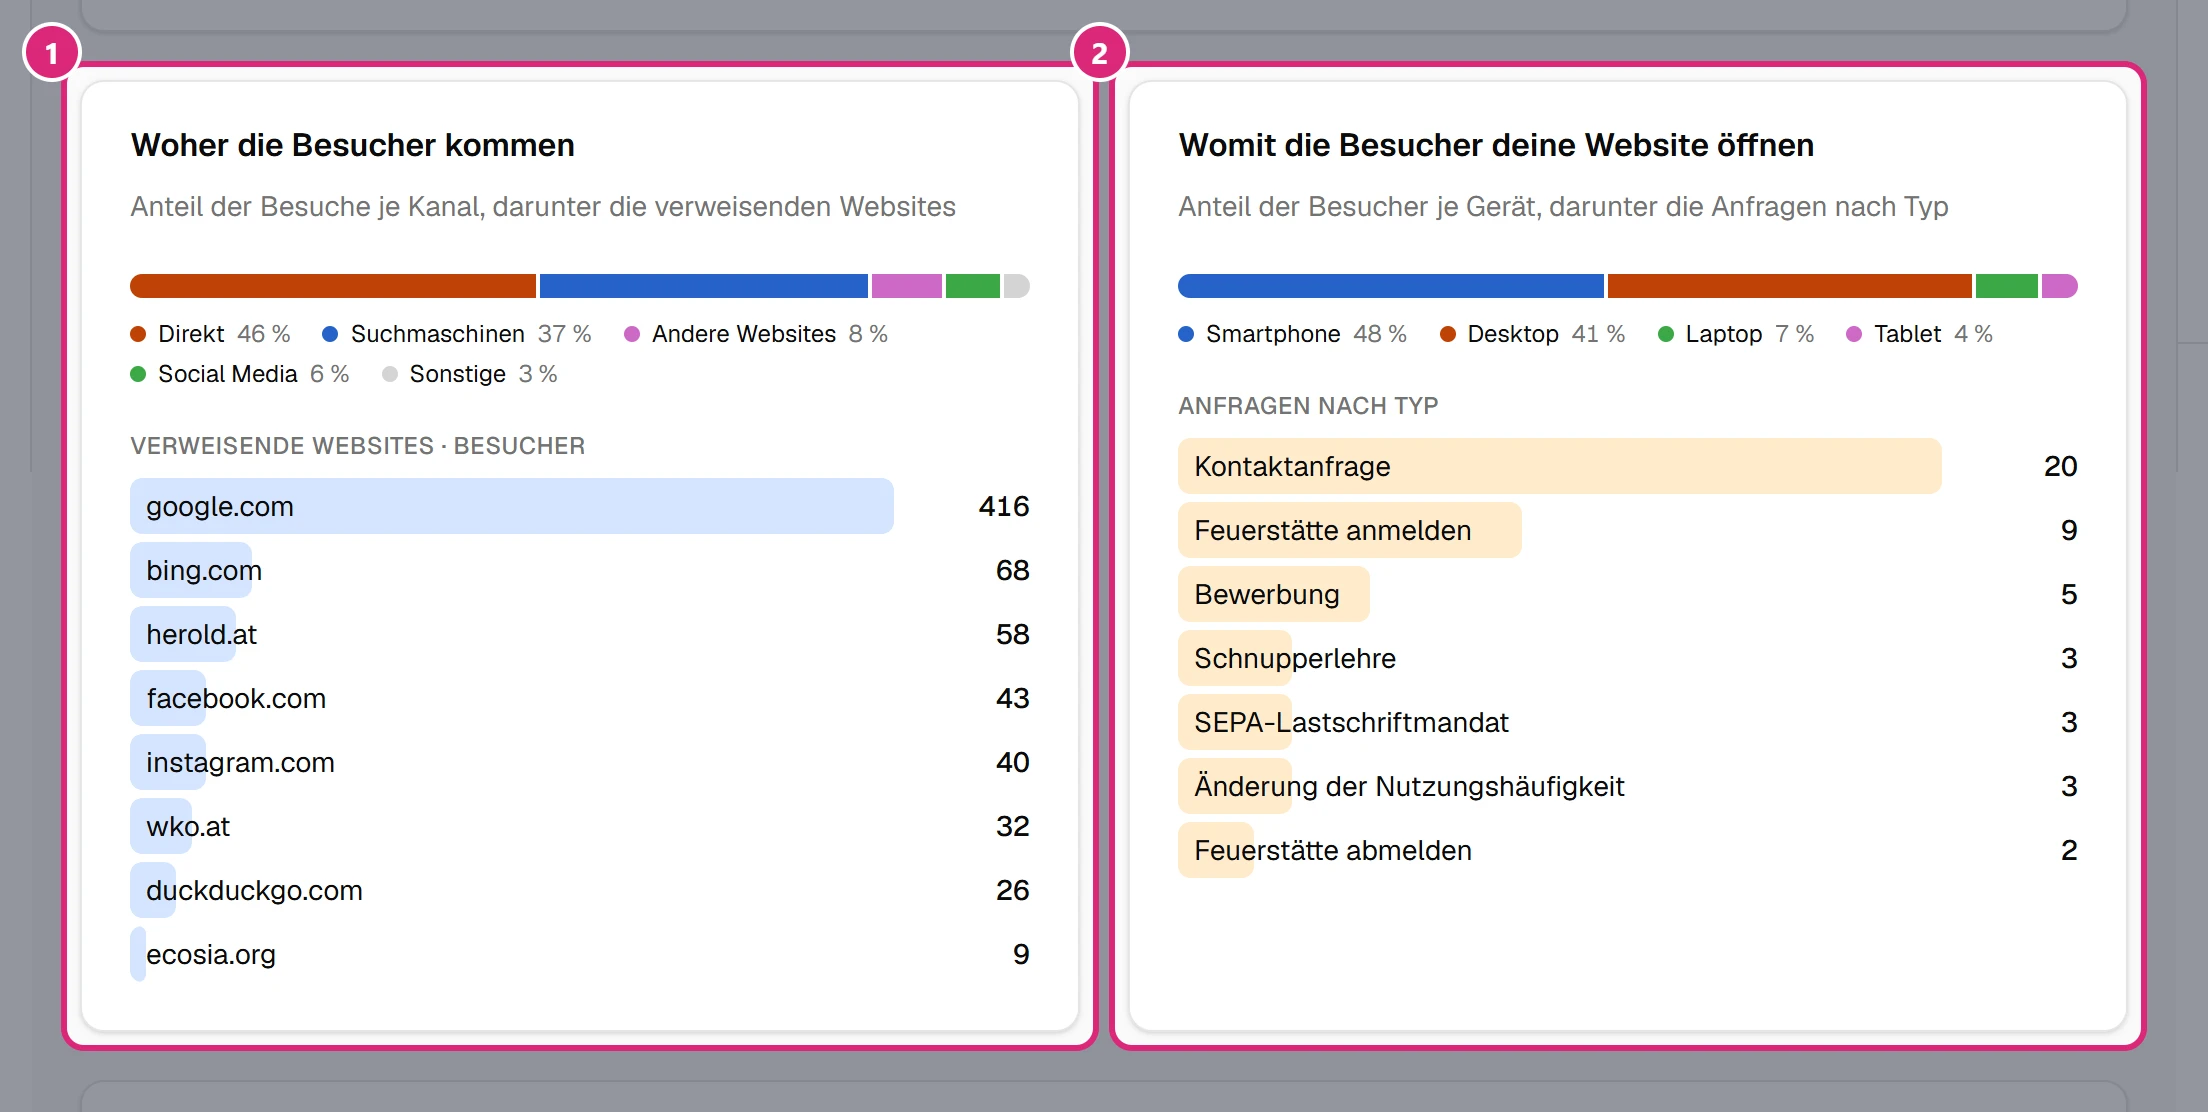Click the Suchmaschinen 37 % legend entry
Screen dimensions: 2208x1112
(457, 334)
